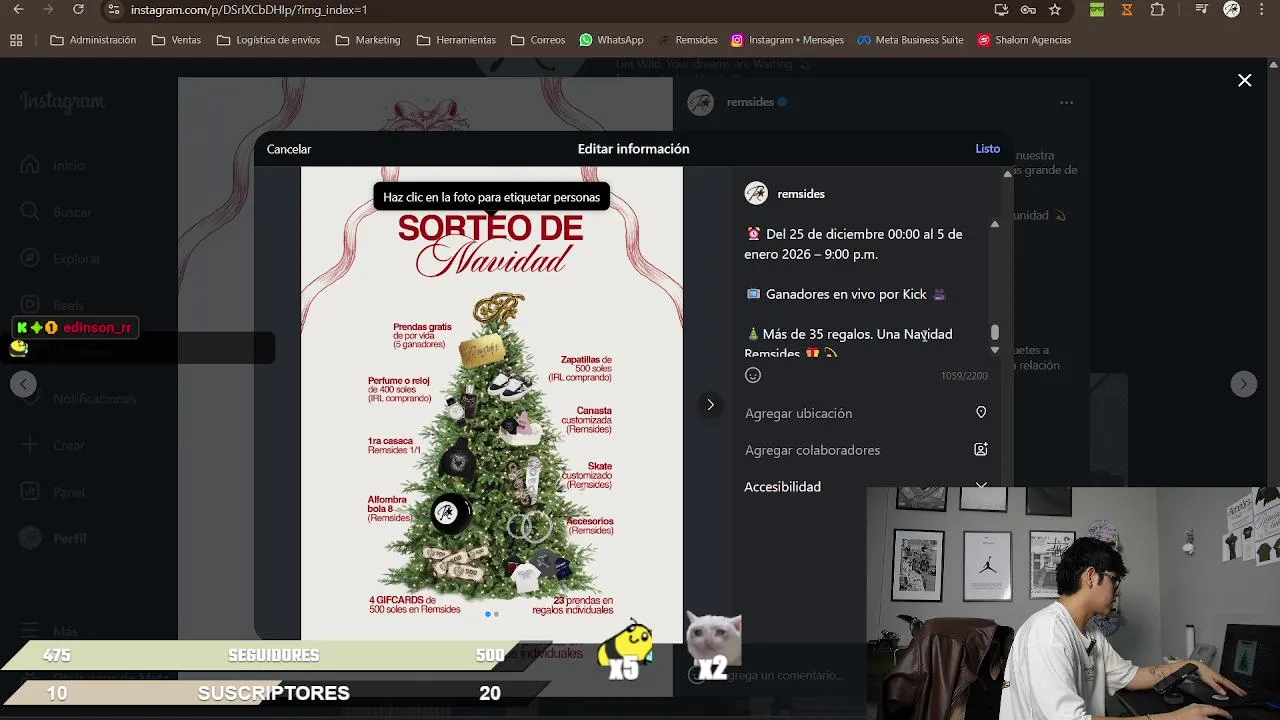Click the install app icon in address bar

tap(1001, 10)
